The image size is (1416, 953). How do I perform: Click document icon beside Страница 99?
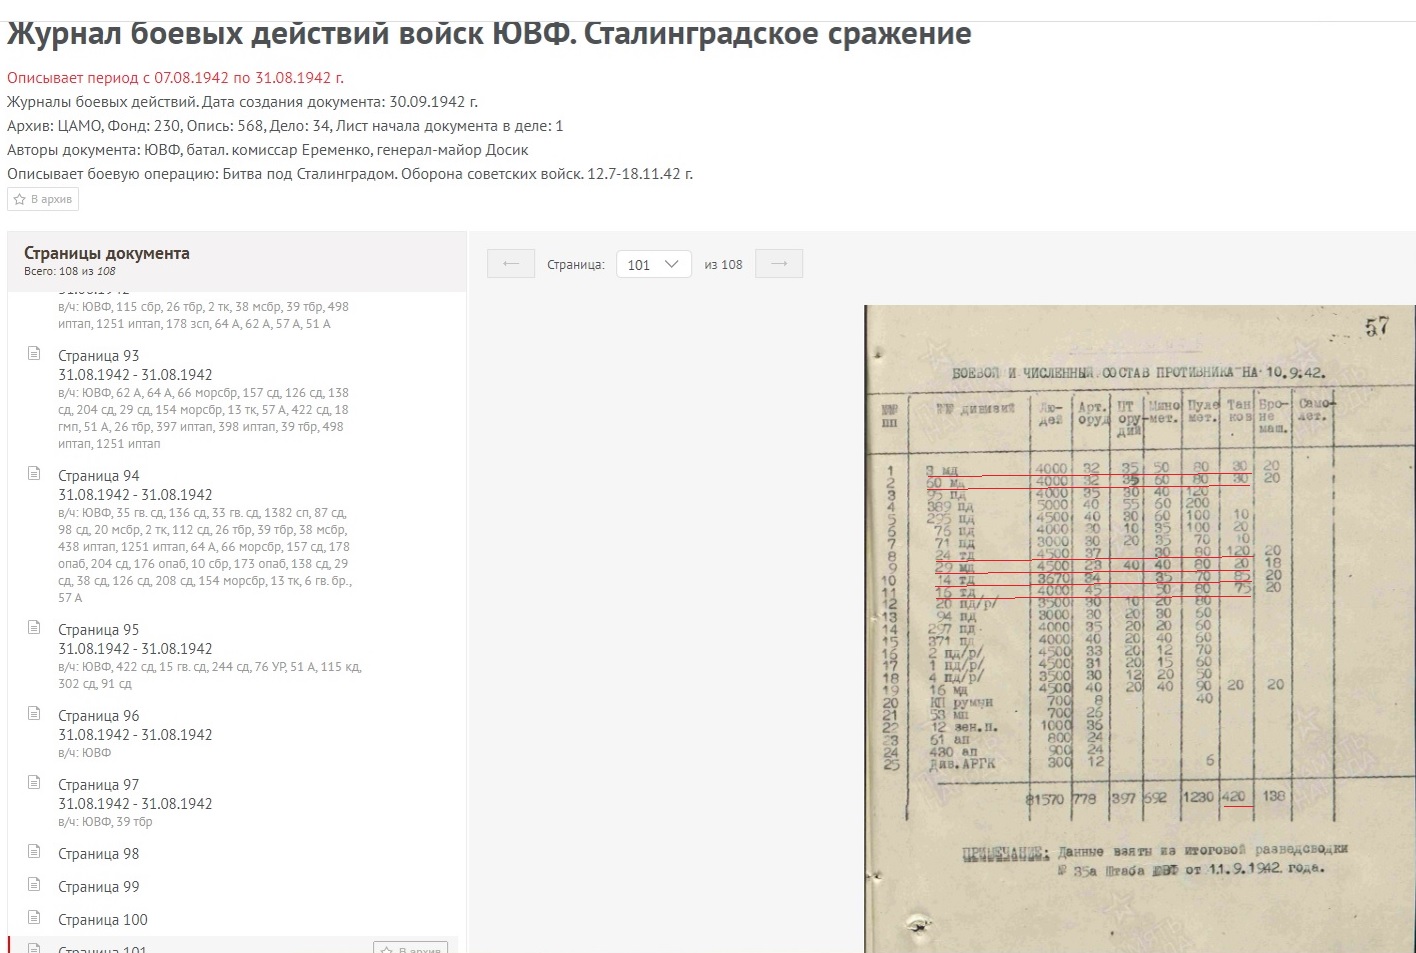point(34,884)
